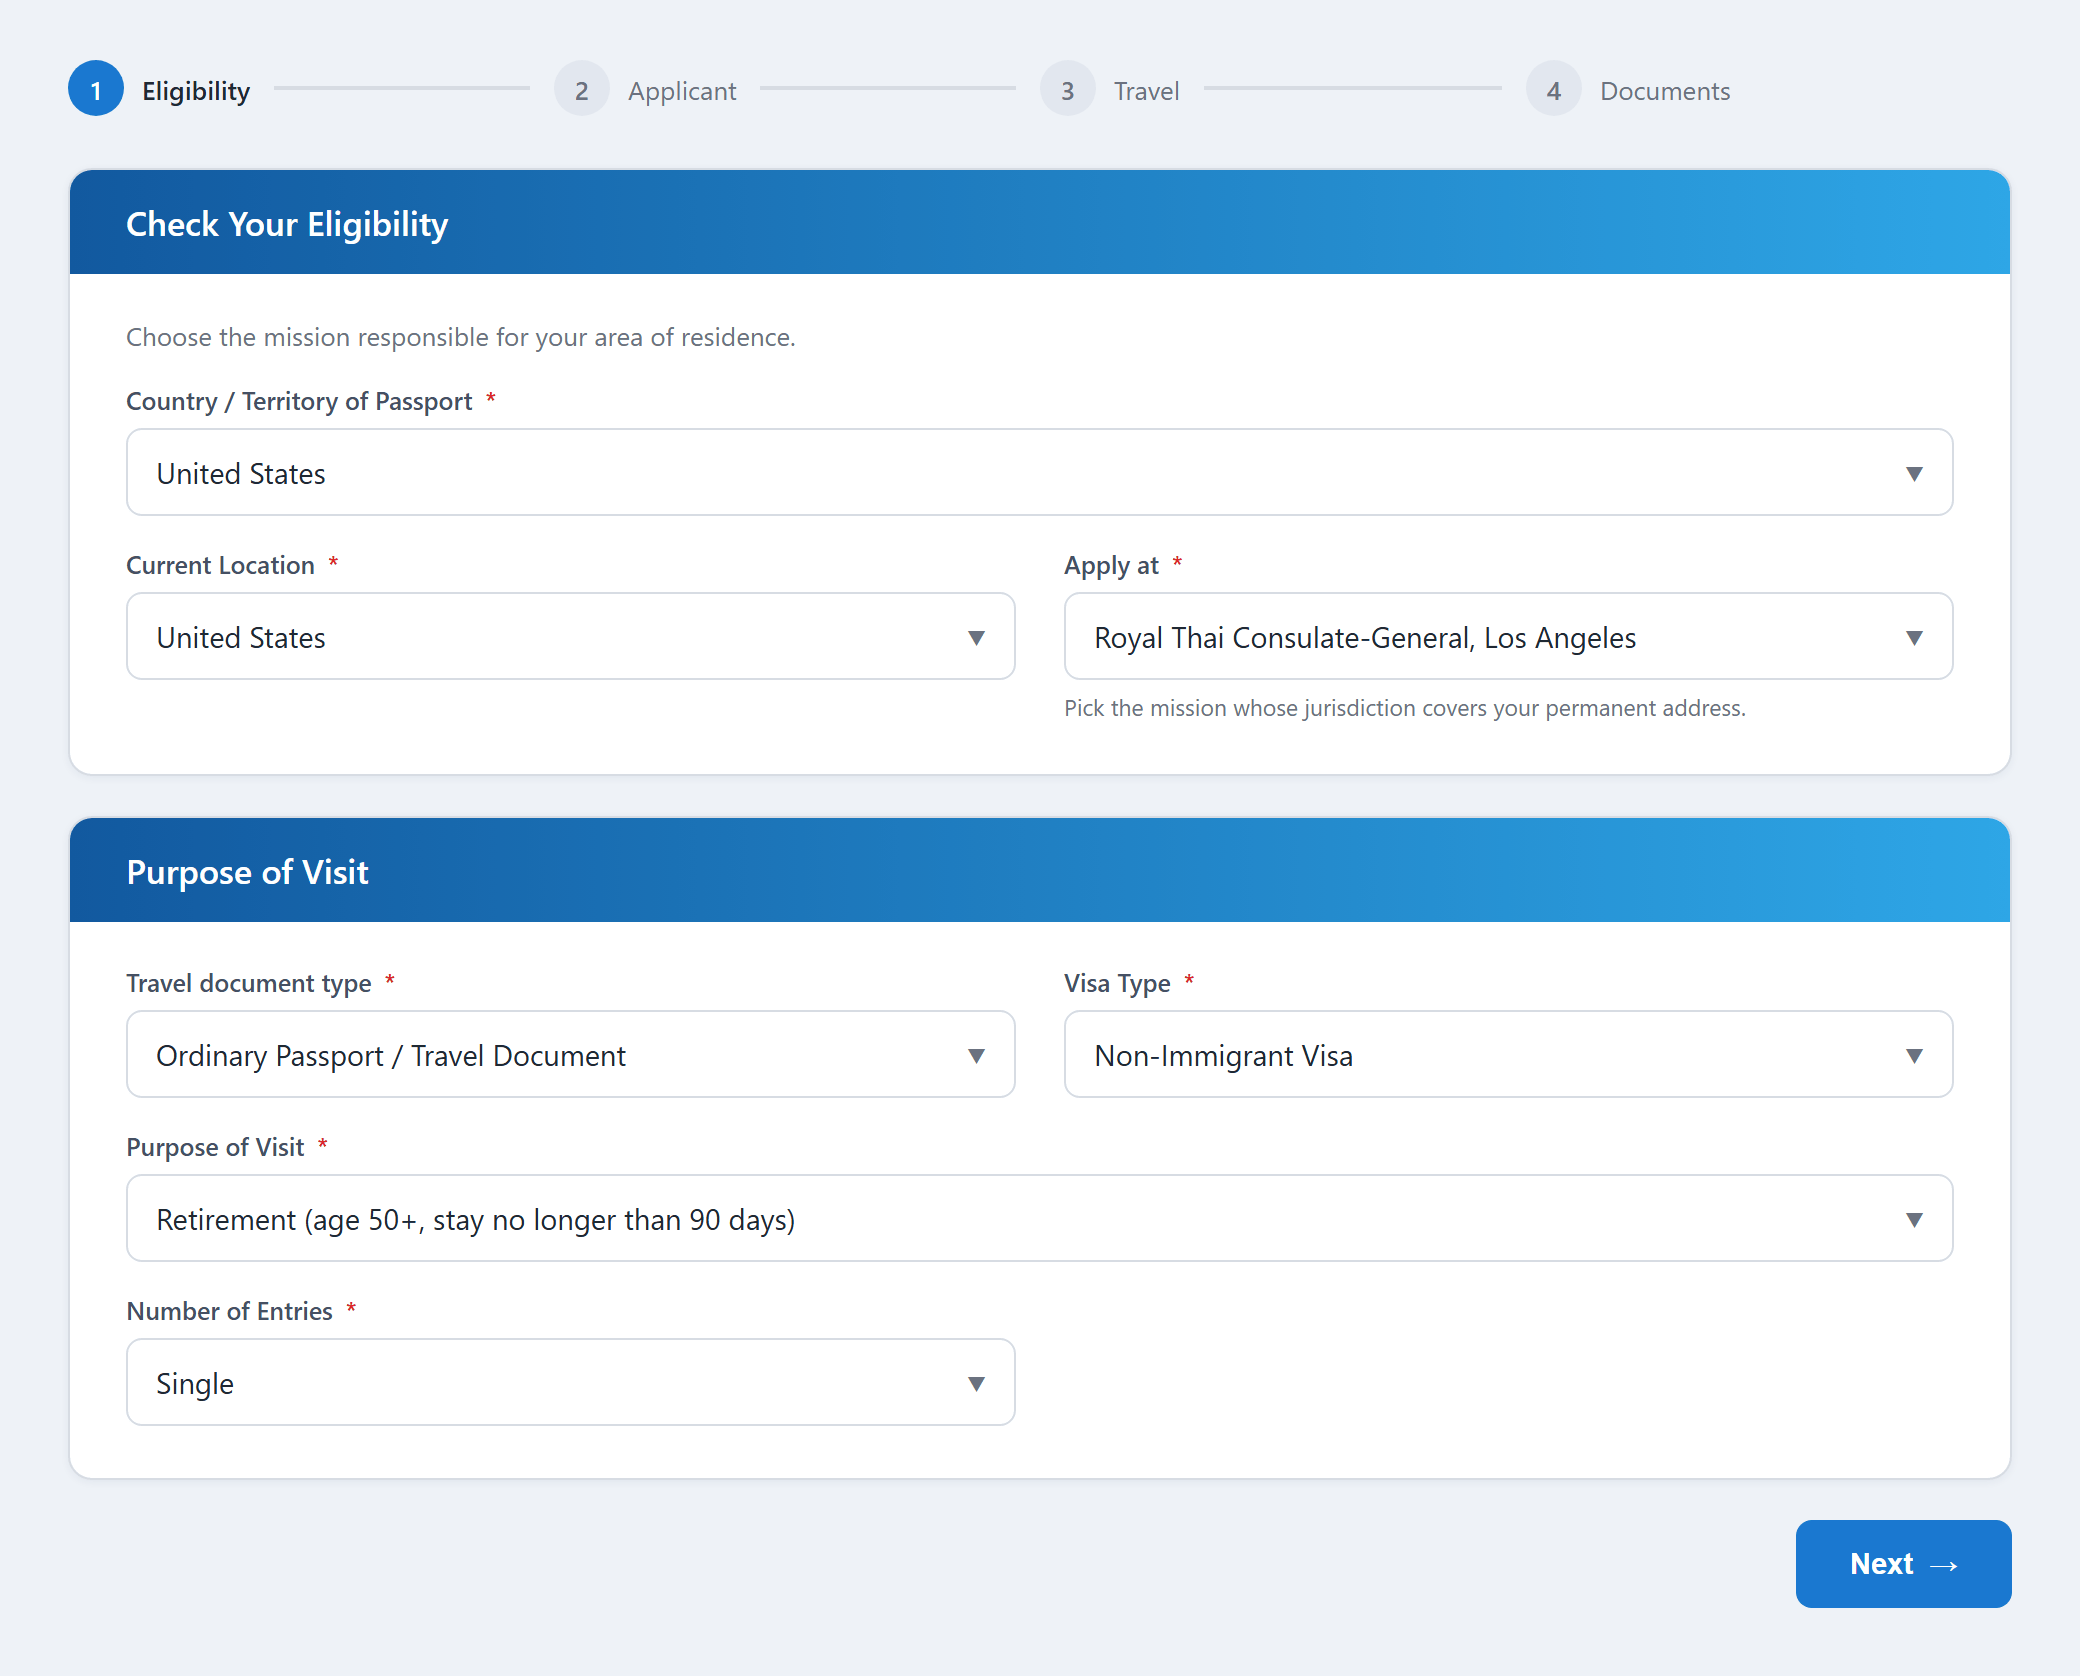Open the Current Location dropdown
The width and height of the screenshot is (2080, 1676).
pos(571,636)
